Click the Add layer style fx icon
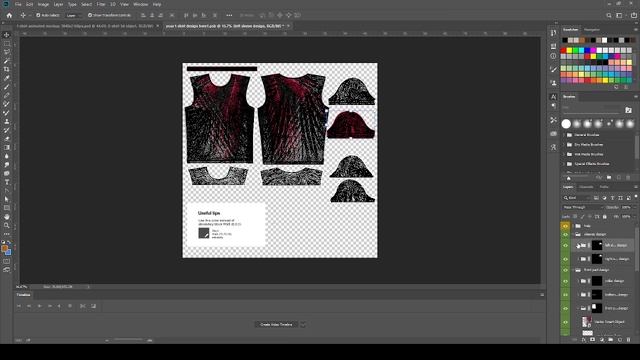 (x=583, y=340)
